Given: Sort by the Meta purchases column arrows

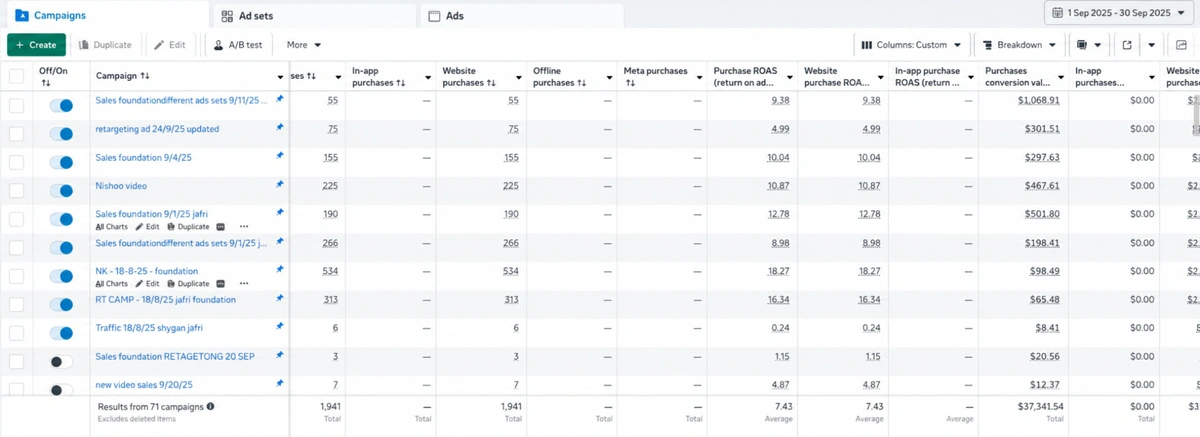Looking at the screenshot, I should (x=630, y=83).
